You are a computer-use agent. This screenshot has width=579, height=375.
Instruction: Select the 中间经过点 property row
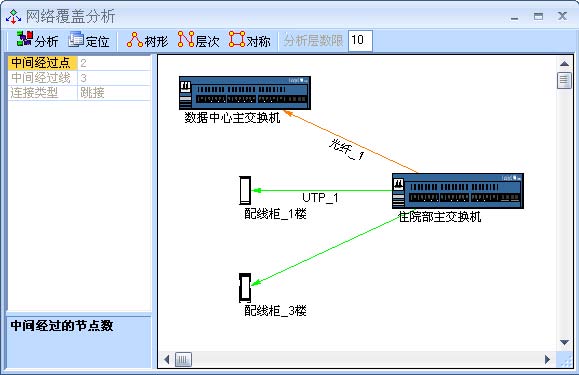click(79, 63)
